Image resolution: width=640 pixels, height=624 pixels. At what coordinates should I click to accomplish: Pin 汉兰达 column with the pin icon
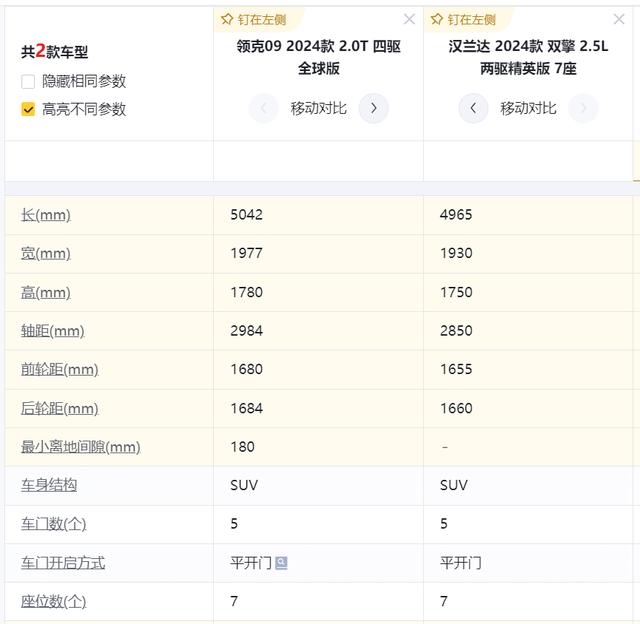[x=437, y=19]
